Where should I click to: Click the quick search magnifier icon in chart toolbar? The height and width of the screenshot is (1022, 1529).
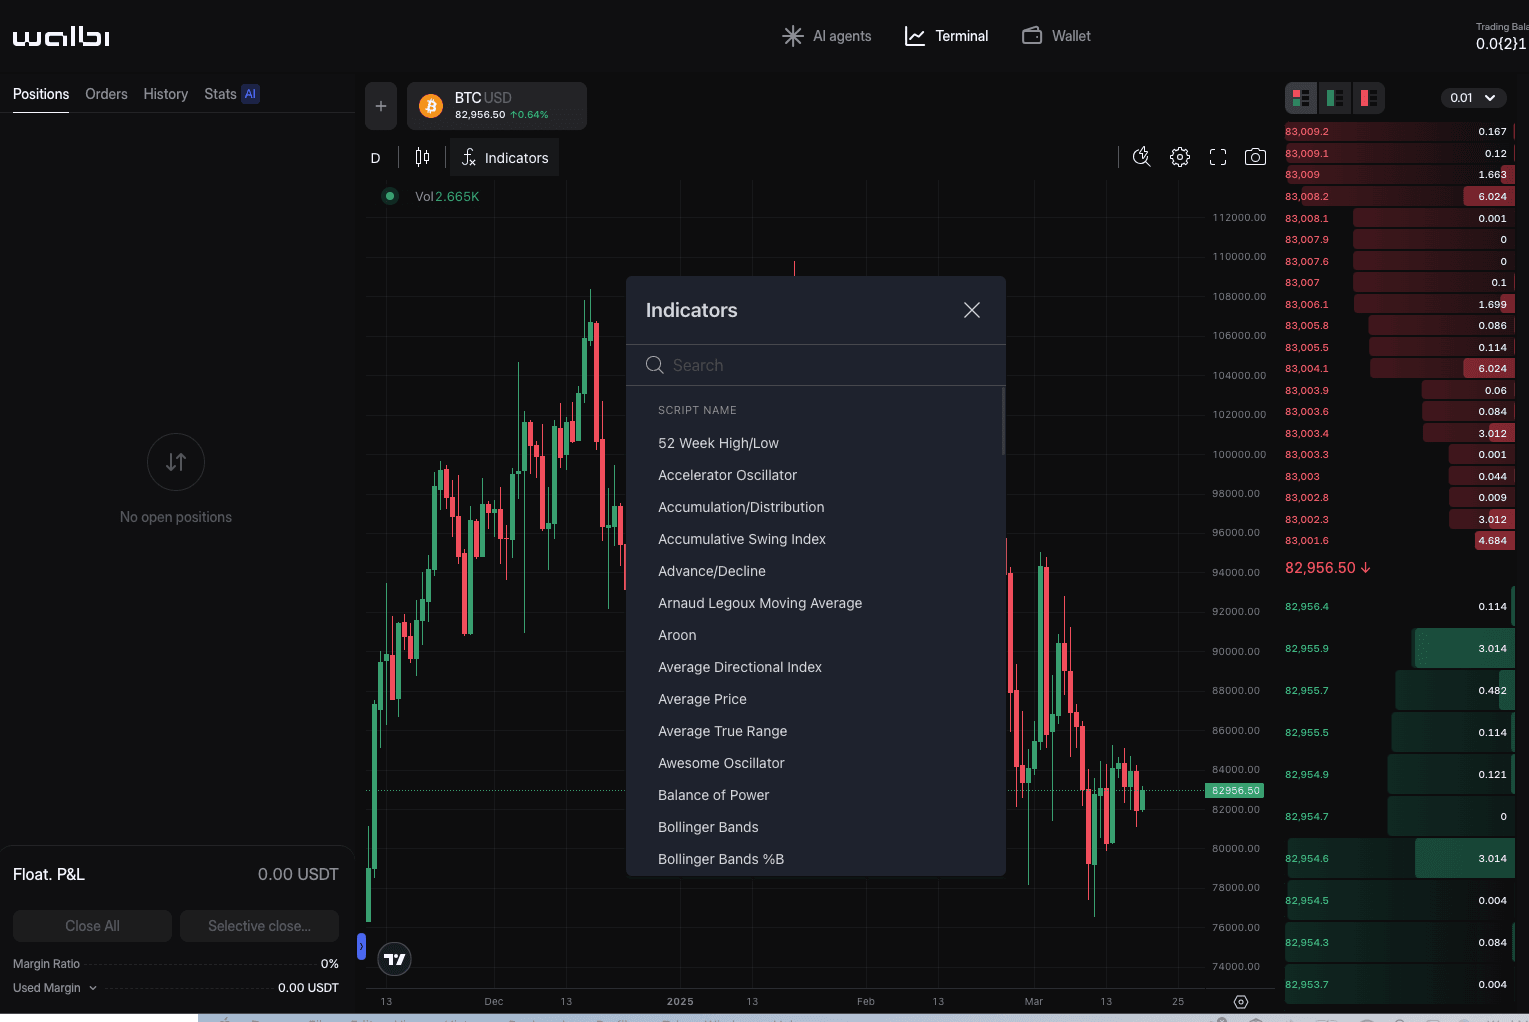[1141, 157]
